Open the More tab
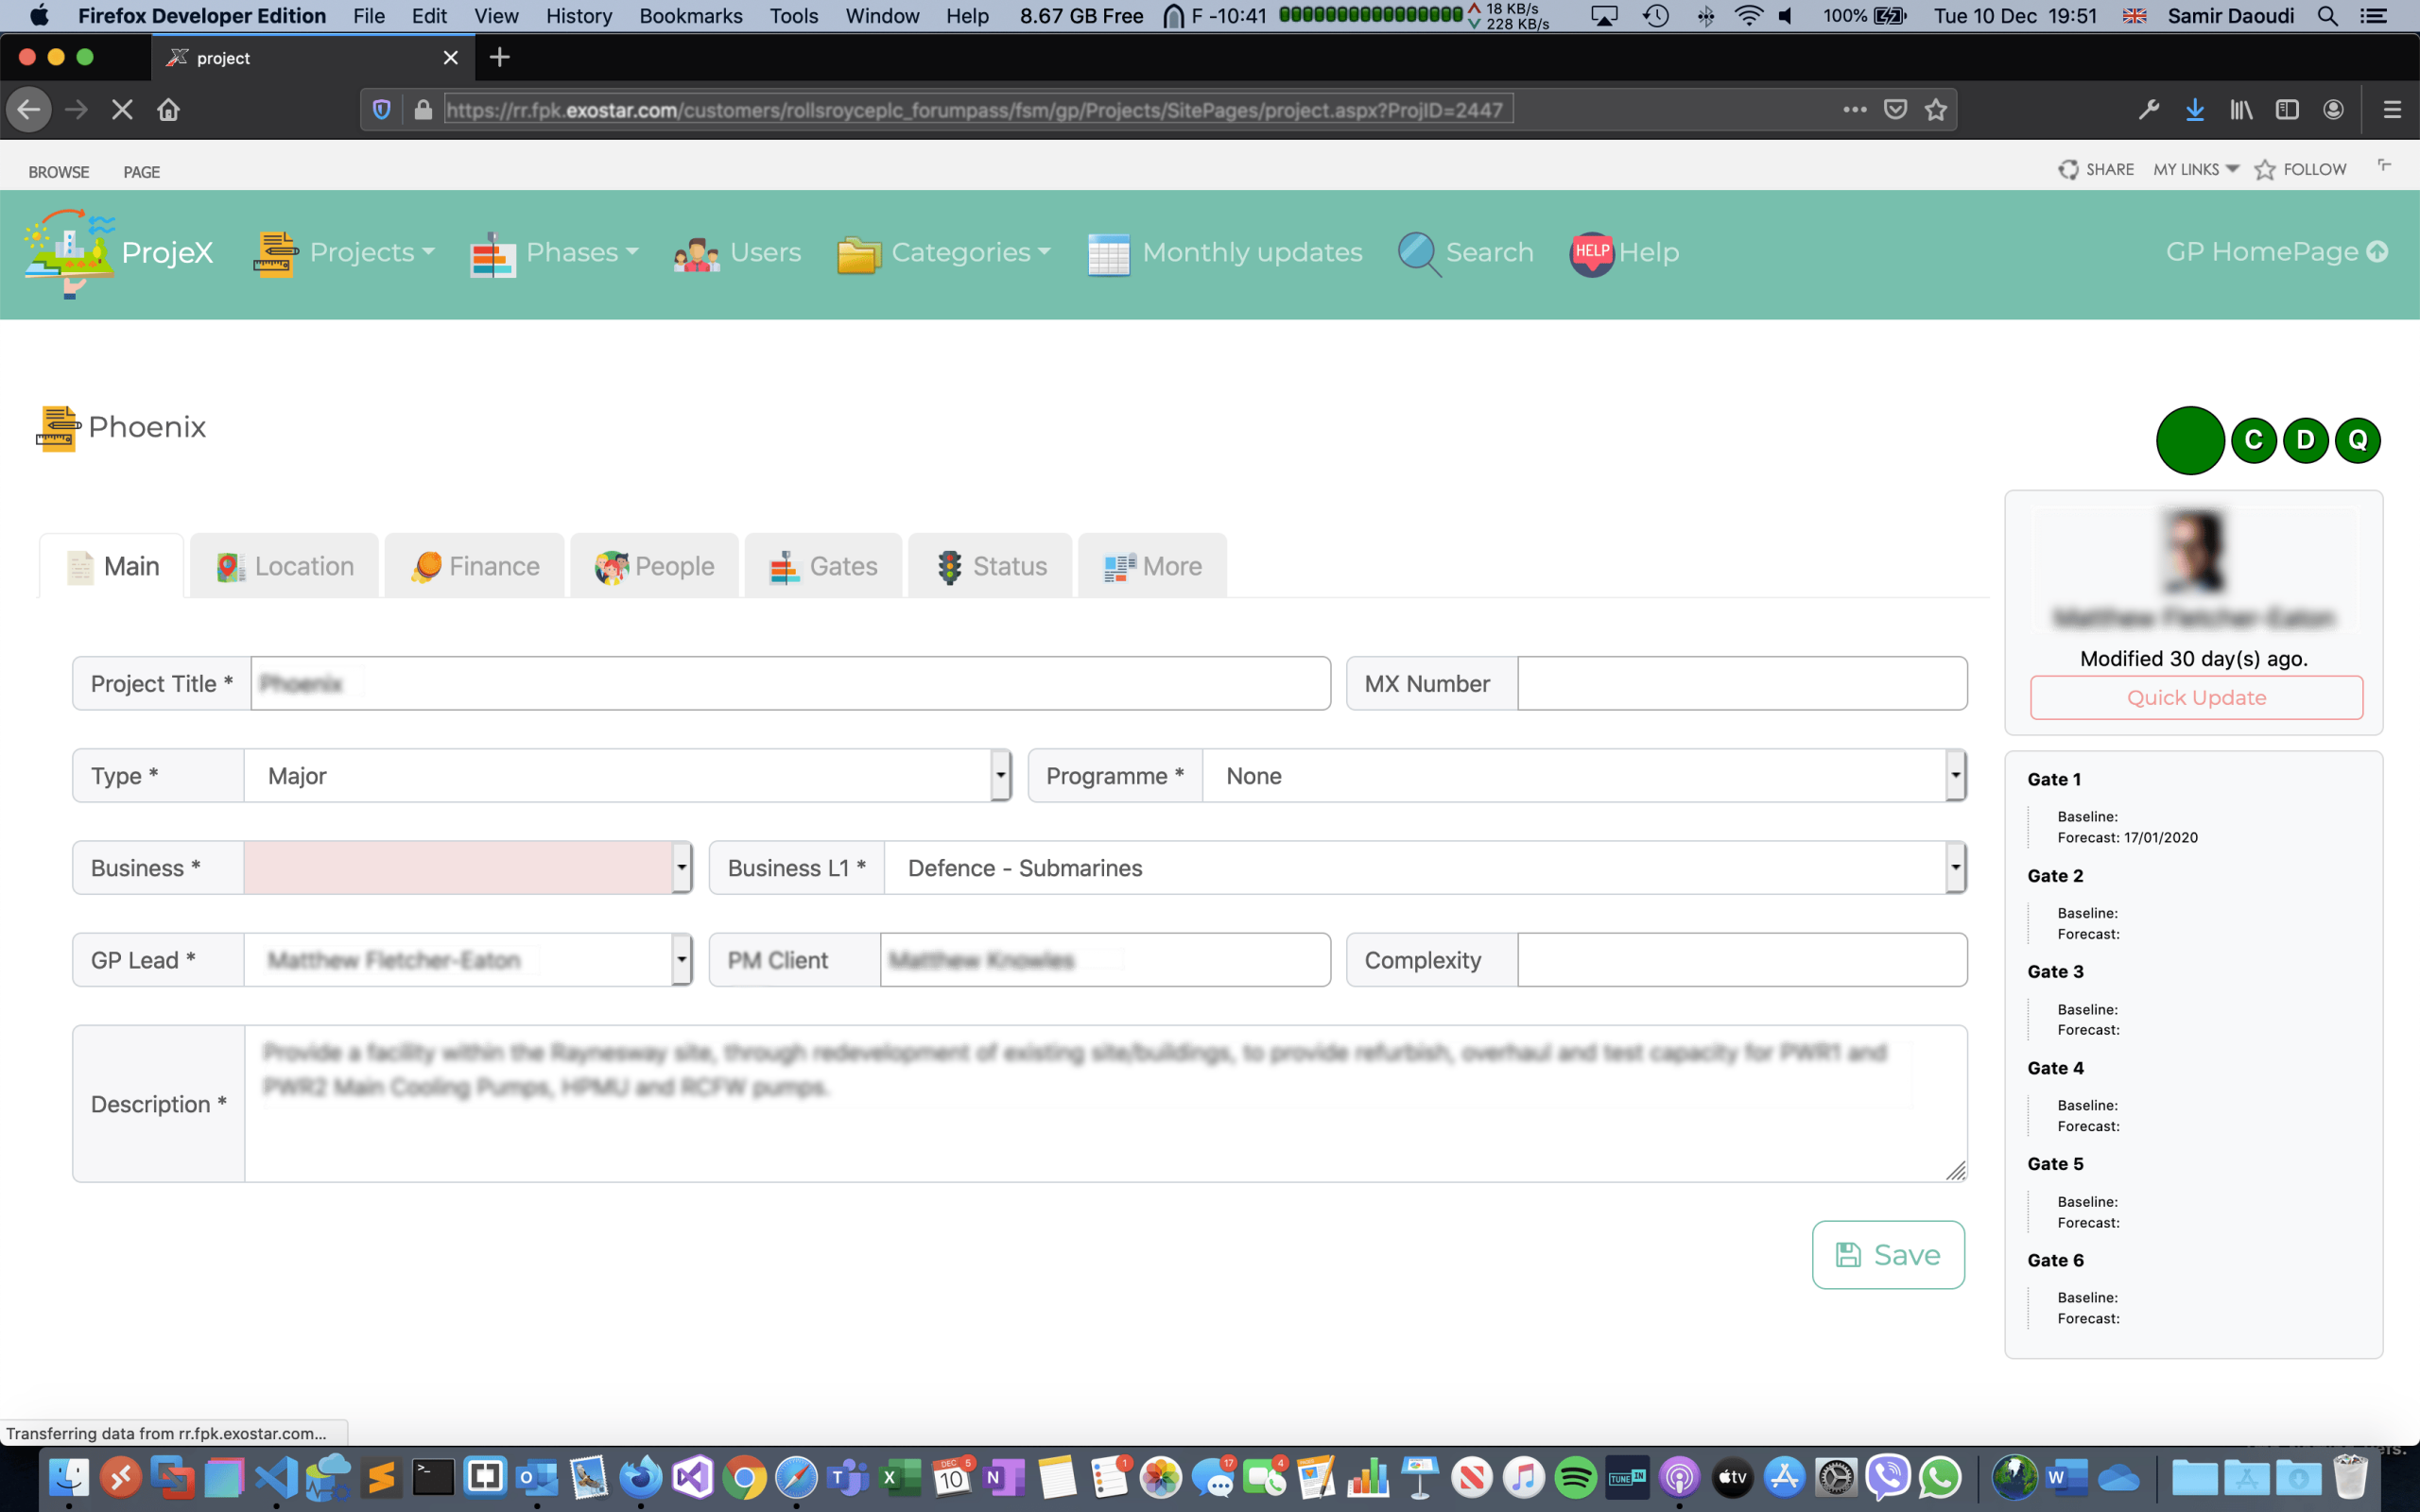The image size is (2420, 1512). (x=1152, y=566)
